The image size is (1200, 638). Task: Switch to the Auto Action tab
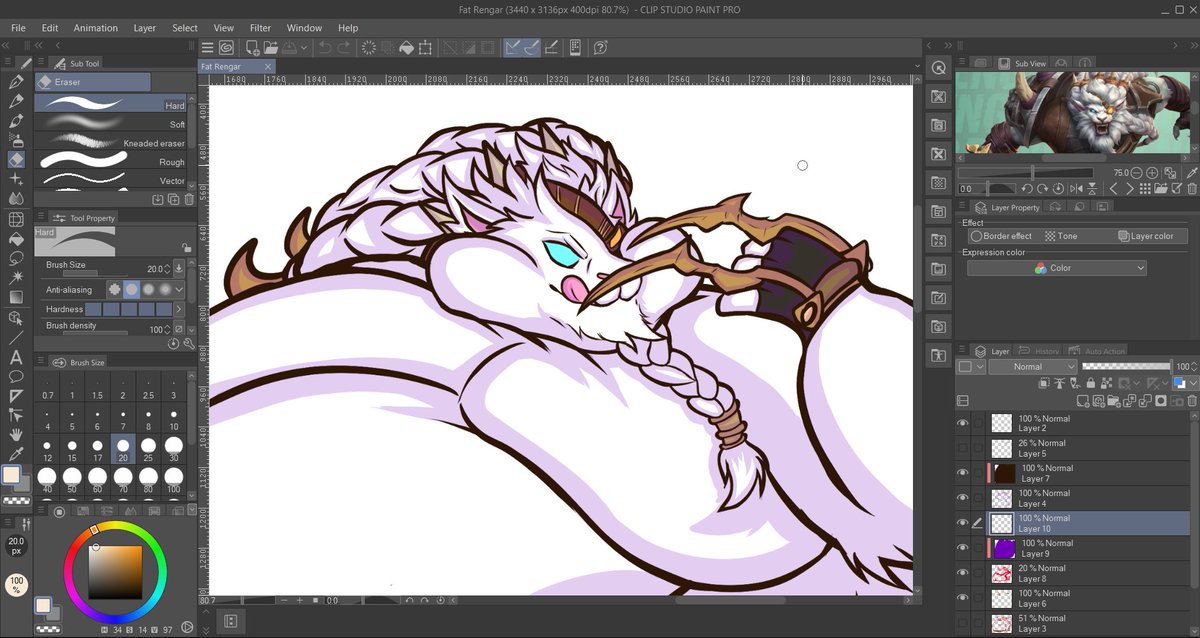coord(1098,351)
